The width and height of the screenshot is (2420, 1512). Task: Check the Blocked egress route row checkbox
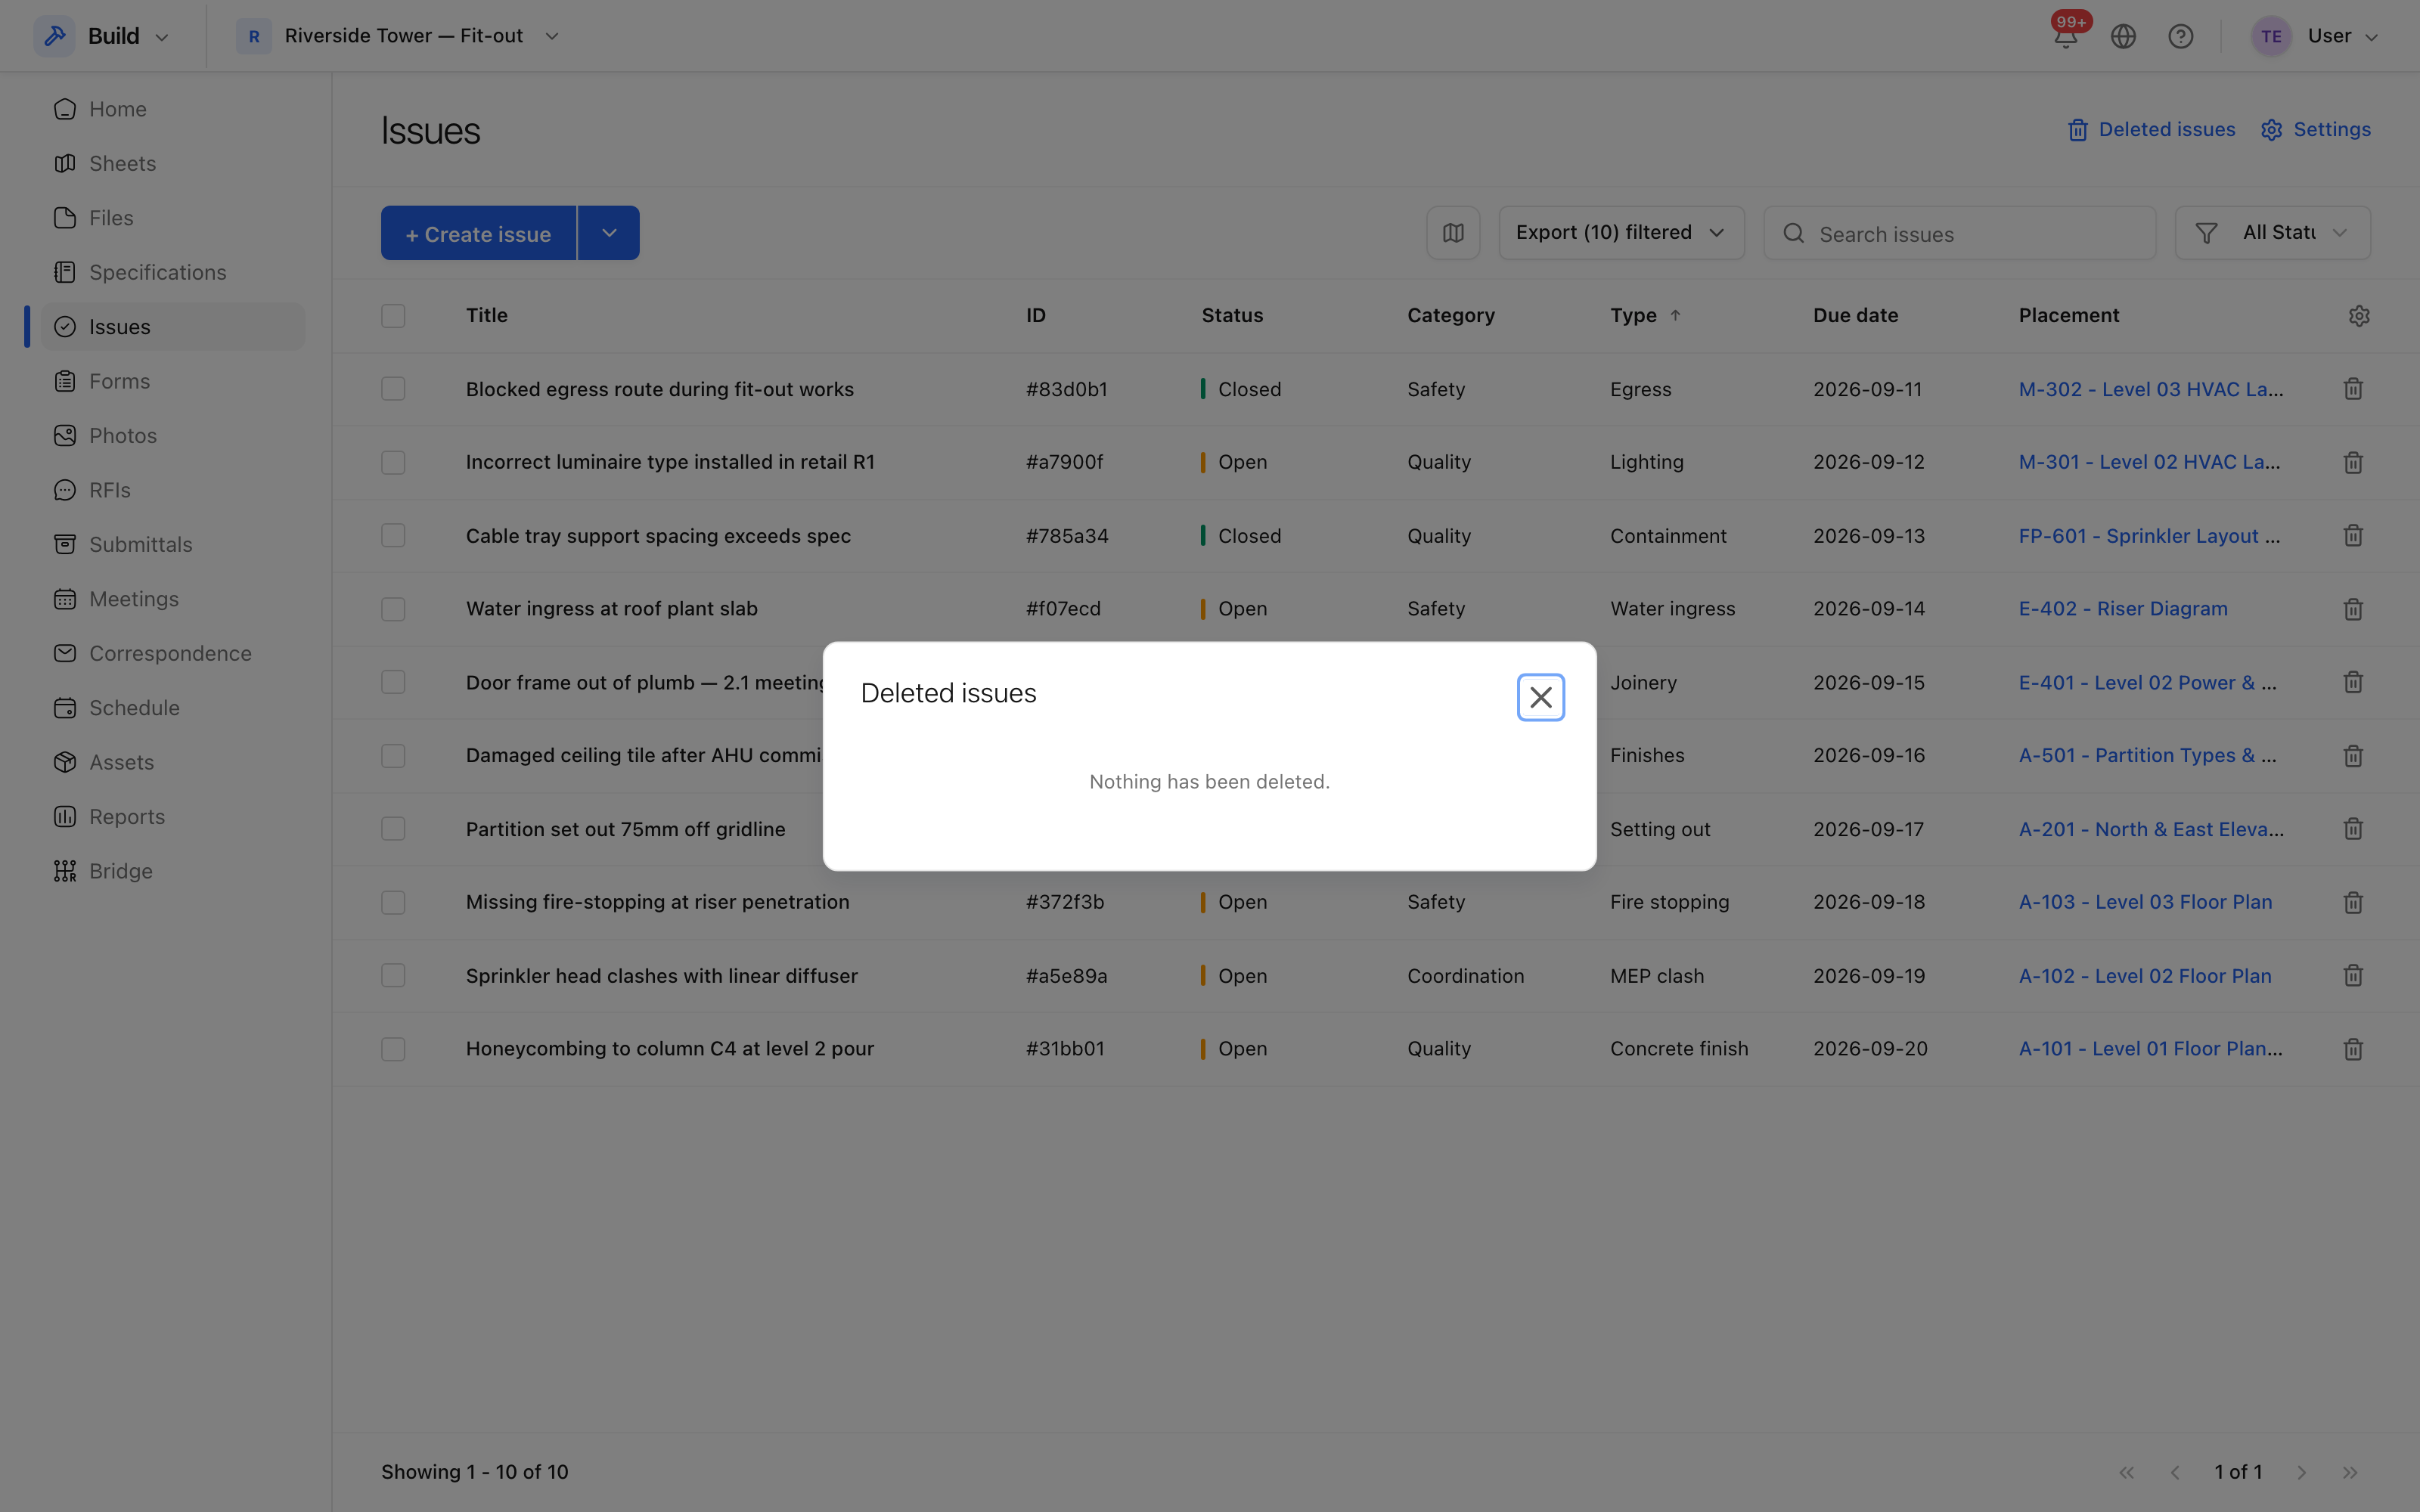point(393,389)
